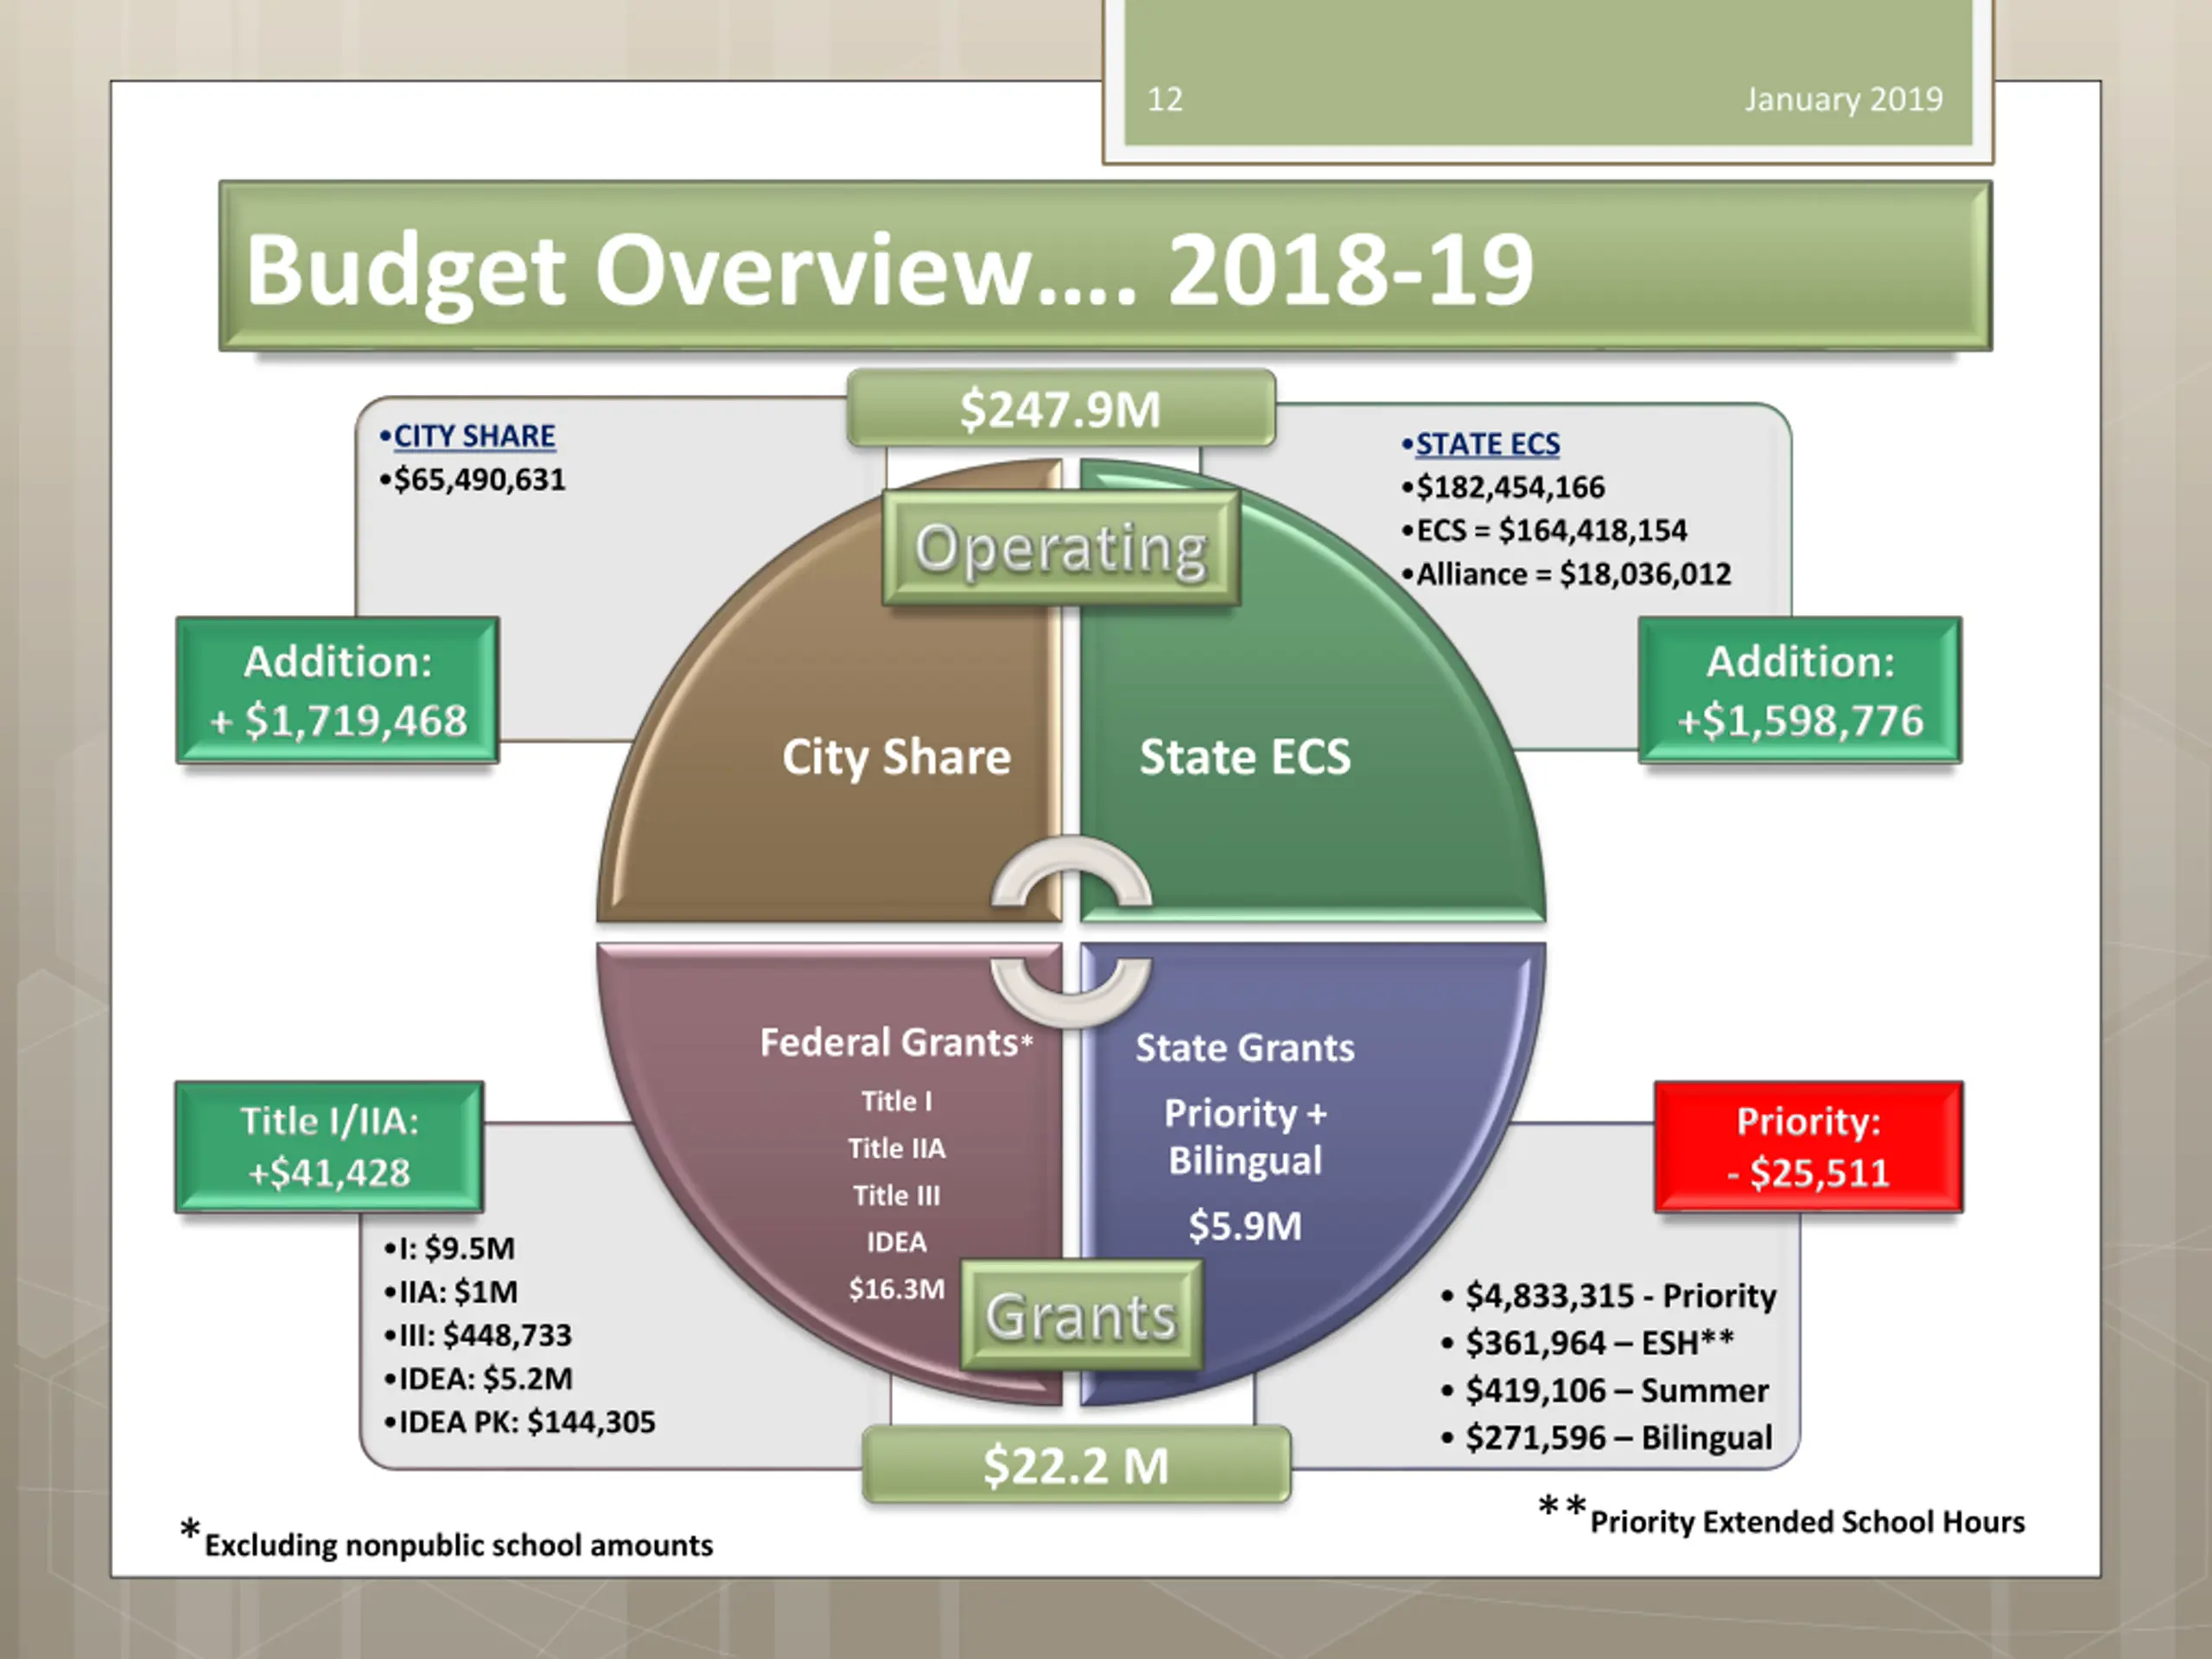The image size is (2212, 1659).
Task: Click the Title I/IIA +$41,428 box
Action: 329,1147
